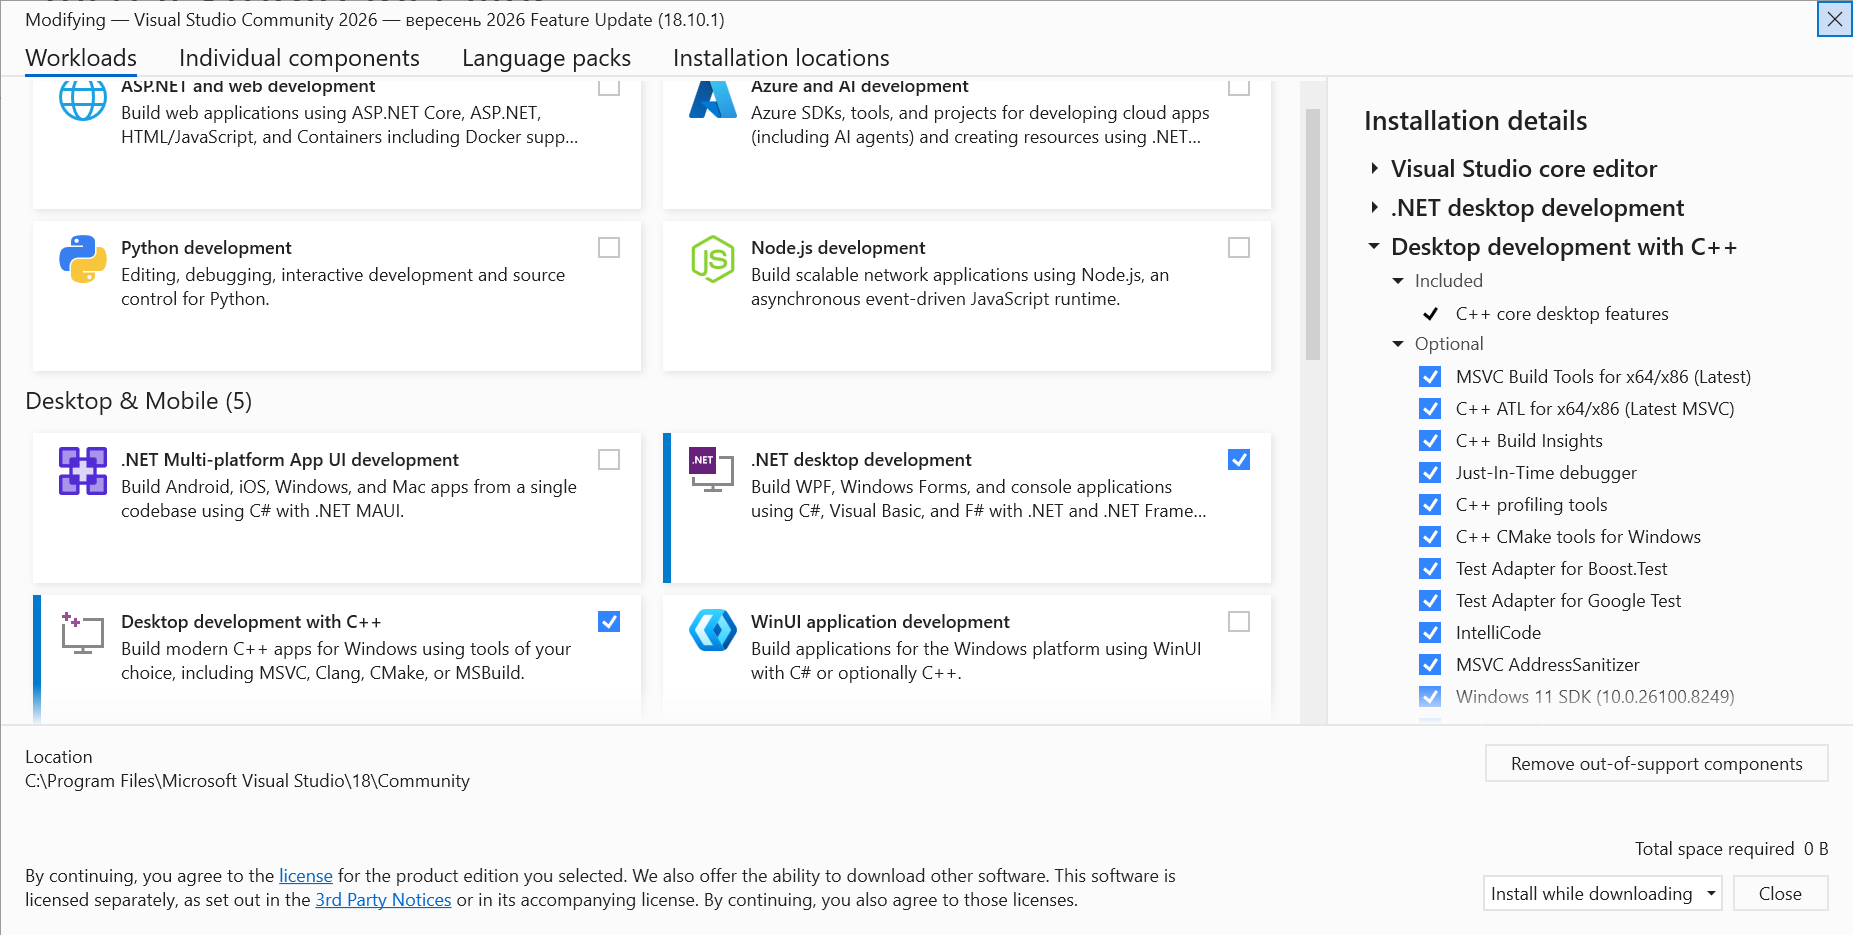Click Remove out-of-support components button
Viewport: 1853px width, 935px height.
point(1657,763)
